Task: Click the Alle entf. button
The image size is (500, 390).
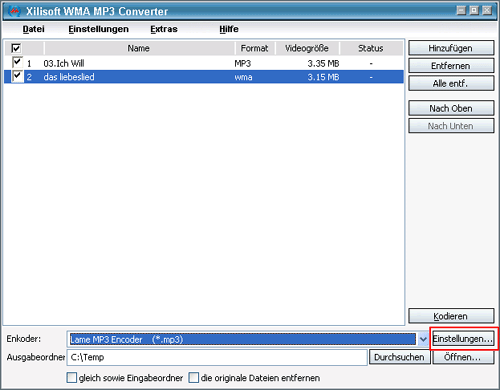Action: (x=451, y=83)
